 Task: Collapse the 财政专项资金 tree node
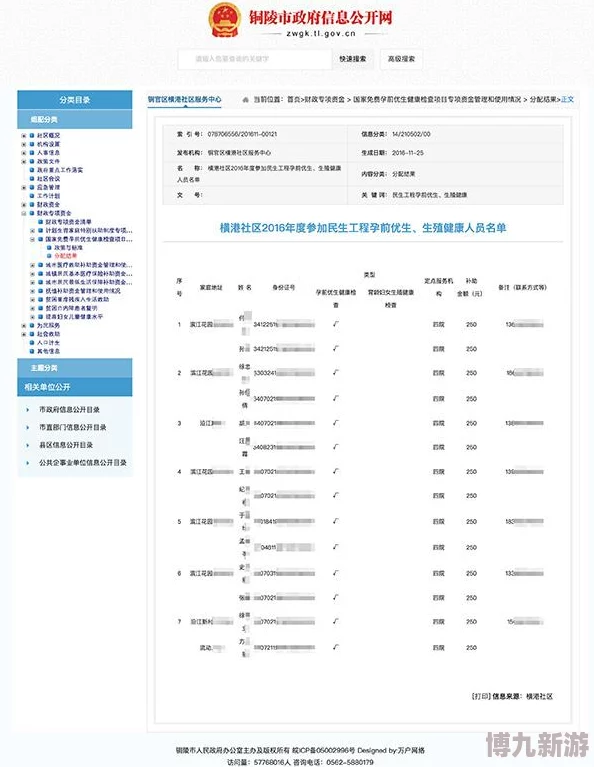23,213
